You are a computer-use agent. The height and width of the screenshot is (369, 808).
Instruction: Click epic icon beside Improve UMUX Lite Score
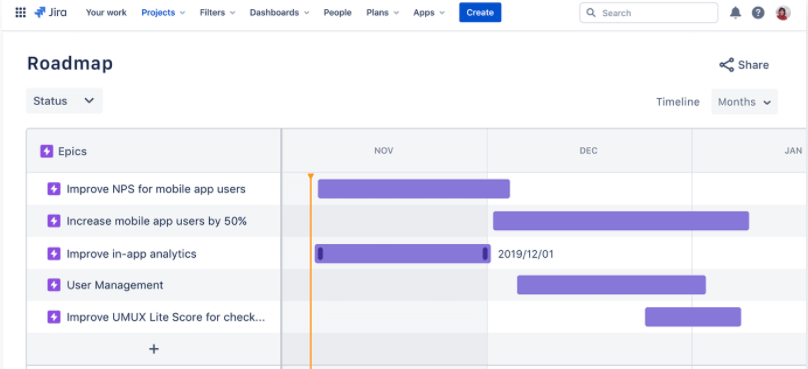click(x=54, y=317)
